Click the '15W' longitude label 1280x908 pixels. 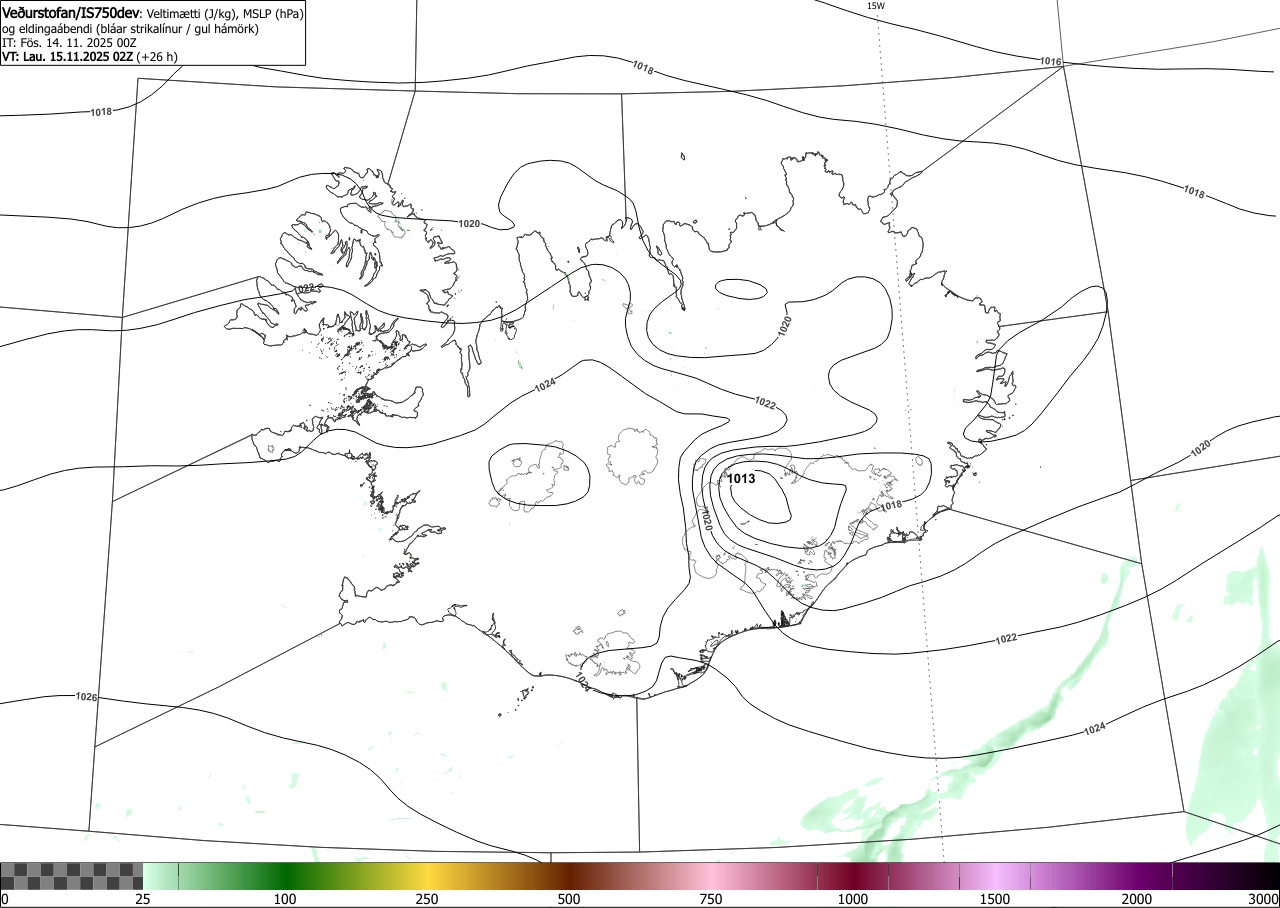pyautogui.click(x=875, y=6)
